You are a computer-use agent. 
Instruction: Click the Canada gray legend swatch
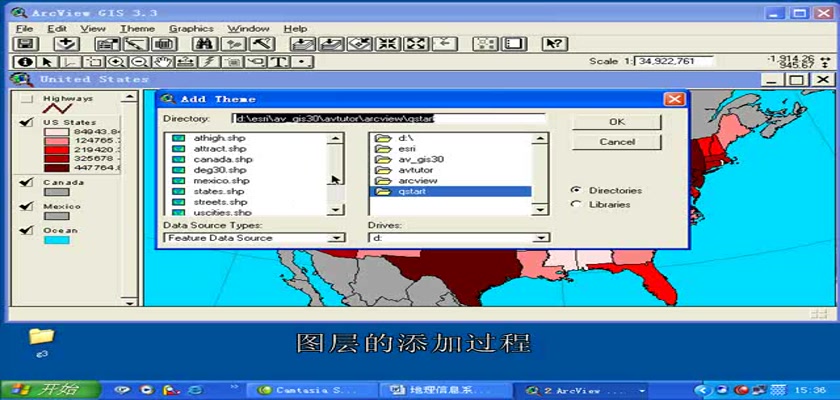(x=56, y=192)
